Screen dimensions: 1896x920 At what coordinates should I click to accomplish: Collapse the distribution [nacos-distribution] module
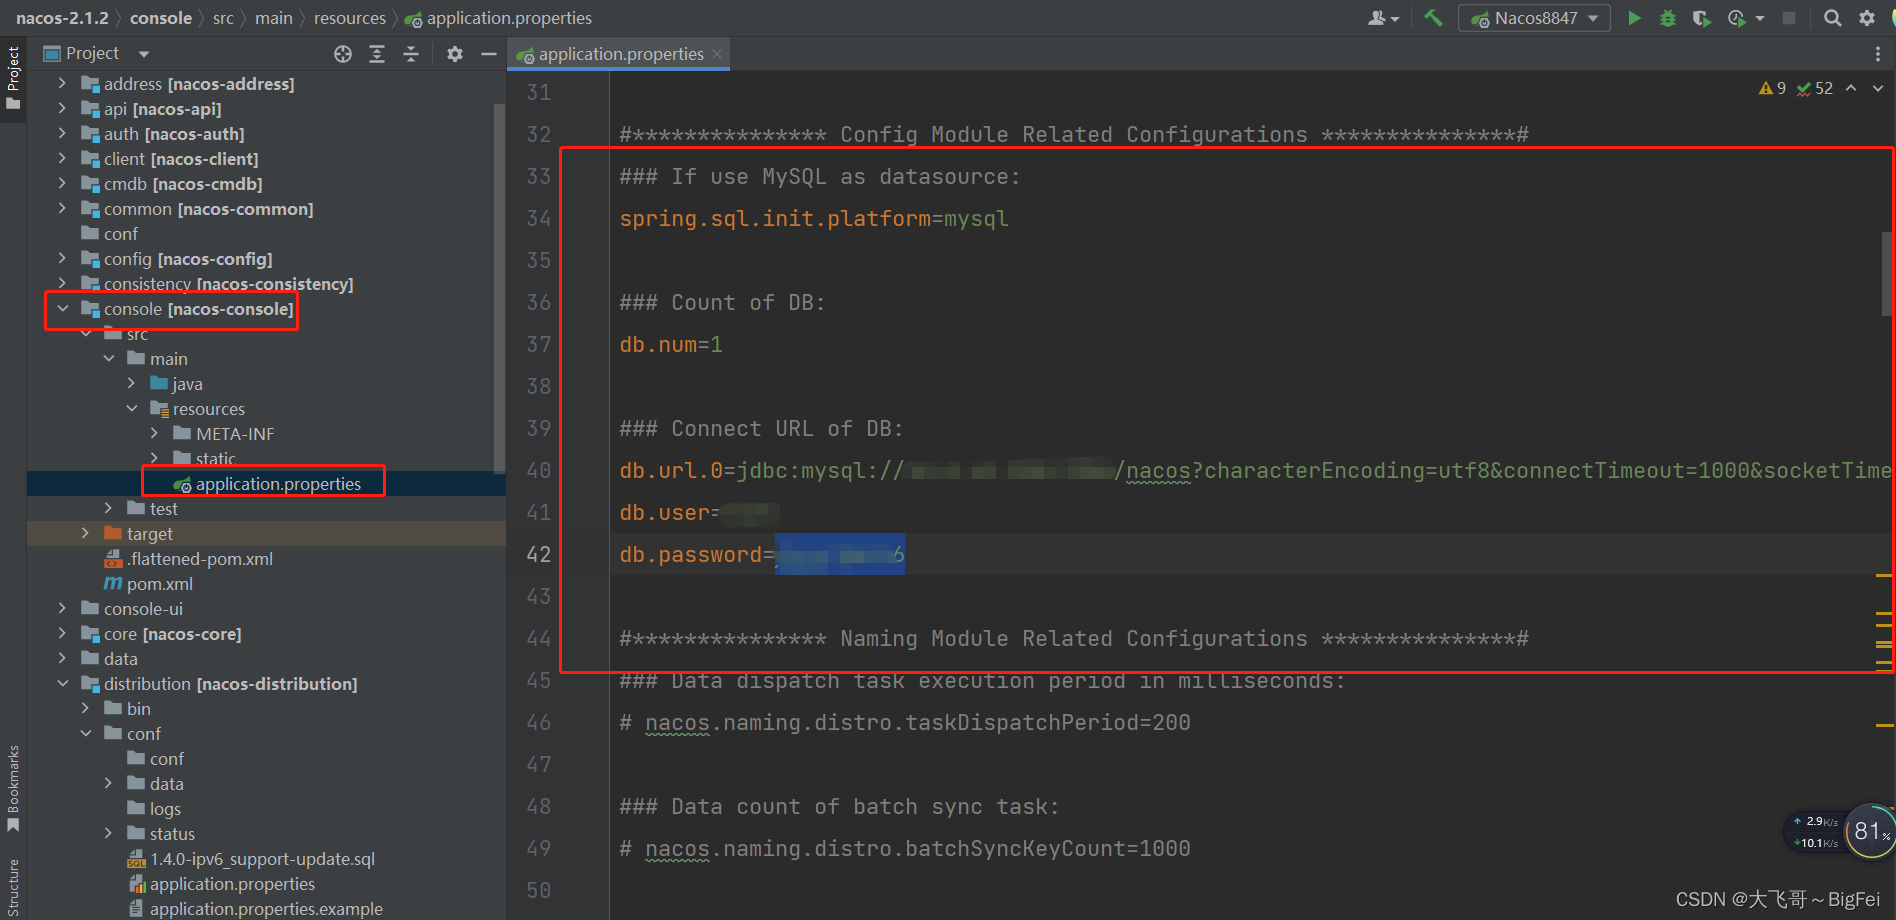pos(62,684)
